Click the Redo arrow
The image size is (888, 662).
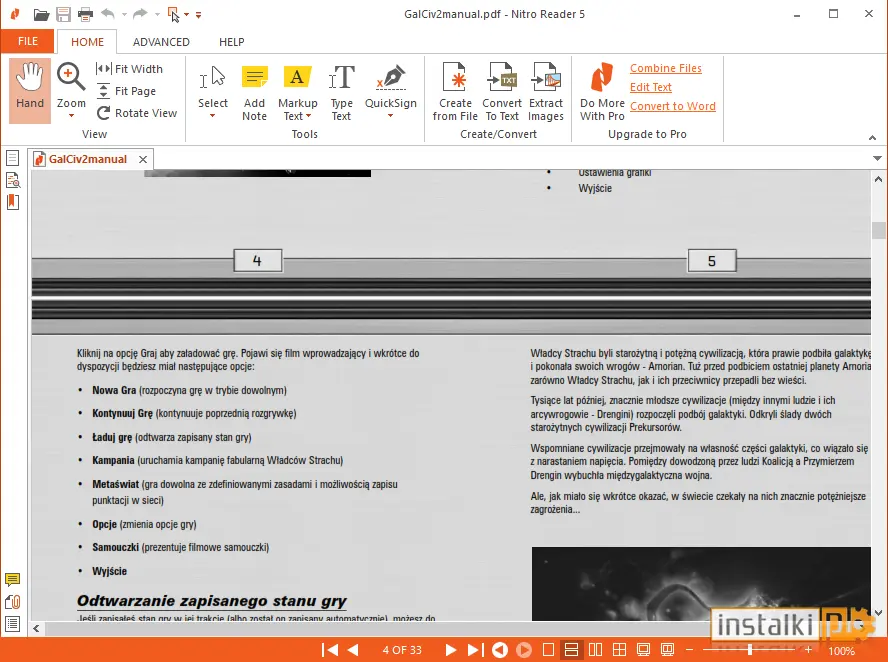pyautogui.click(x=140, y=14)
